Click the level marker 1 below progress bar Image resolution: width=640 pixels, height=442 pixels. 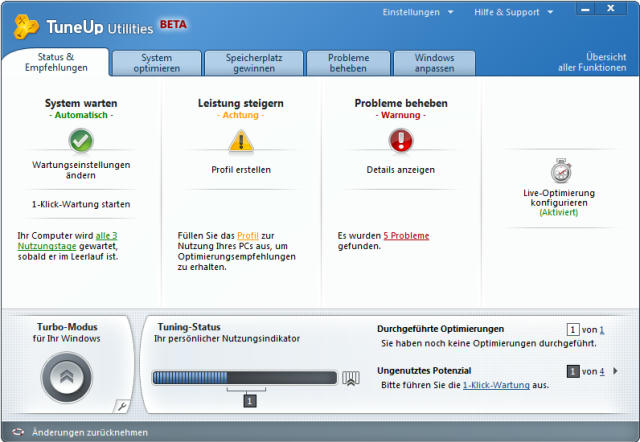click(x=250, y=401)
